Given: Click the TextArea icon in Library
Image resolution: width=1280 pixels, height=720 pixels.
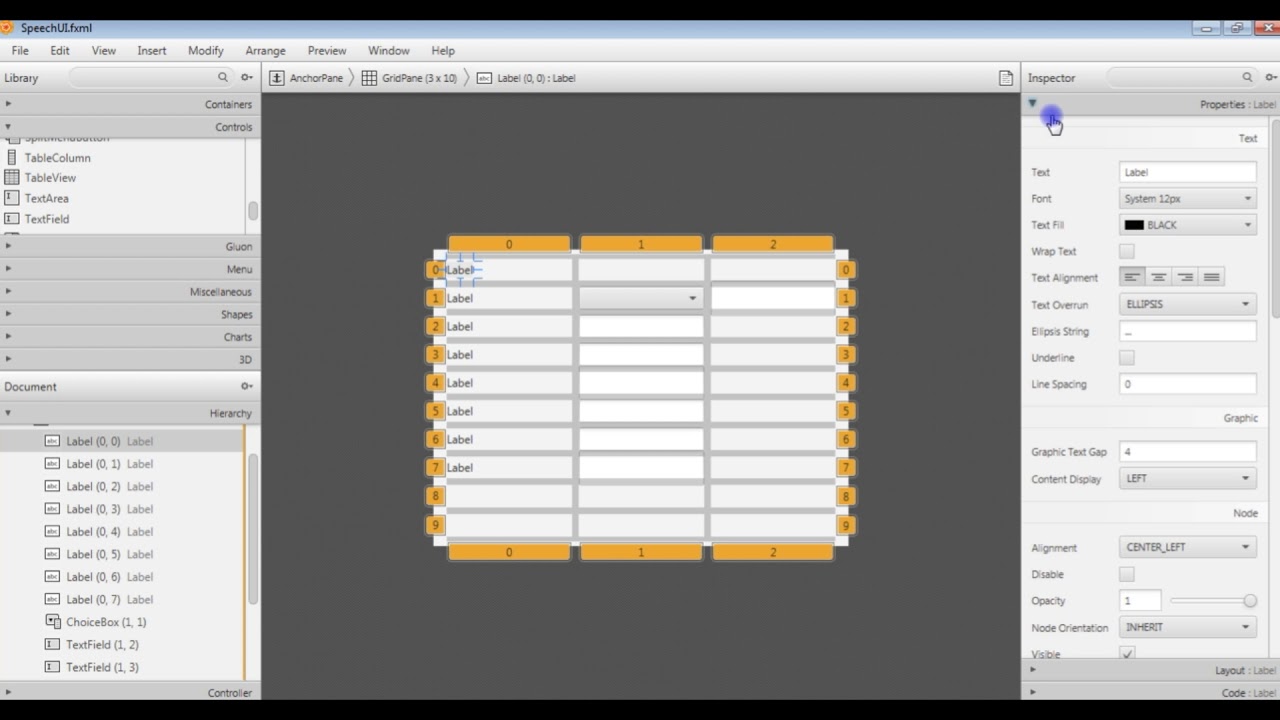Looking at the screenshot, I should (12, 198).
